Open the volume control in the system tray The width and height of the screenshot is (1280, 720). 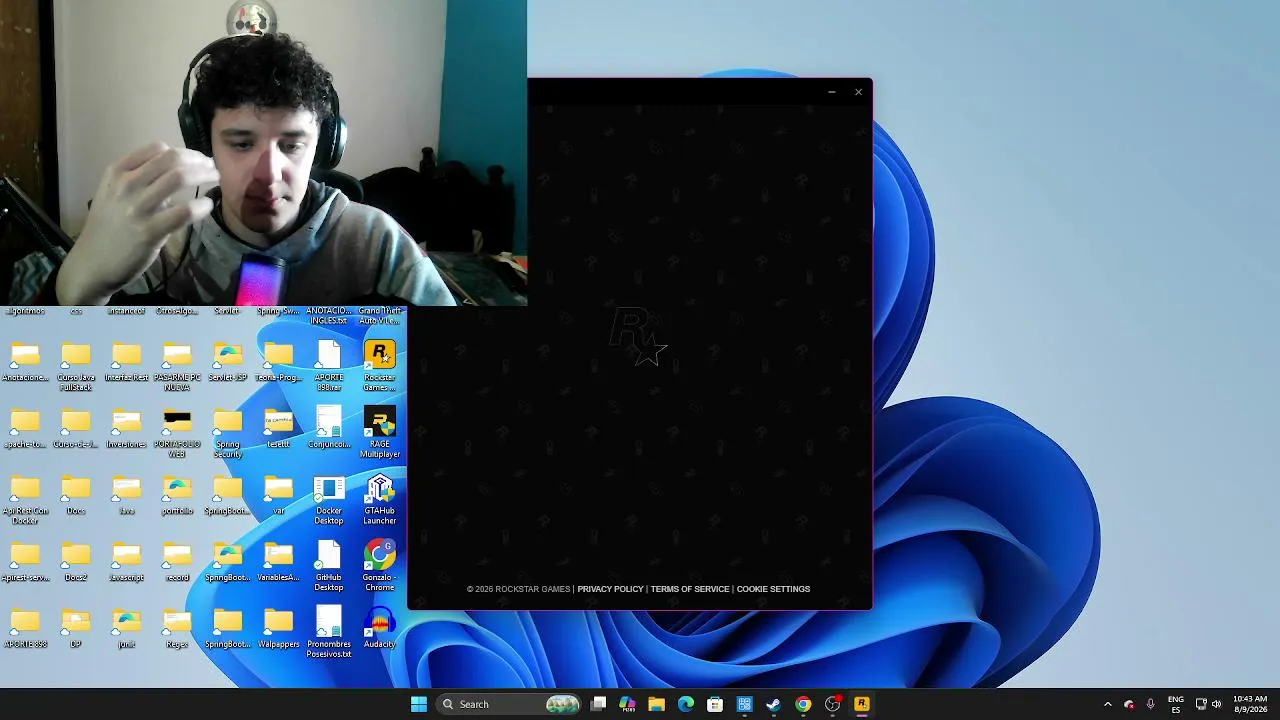[x=1216, y=704]
